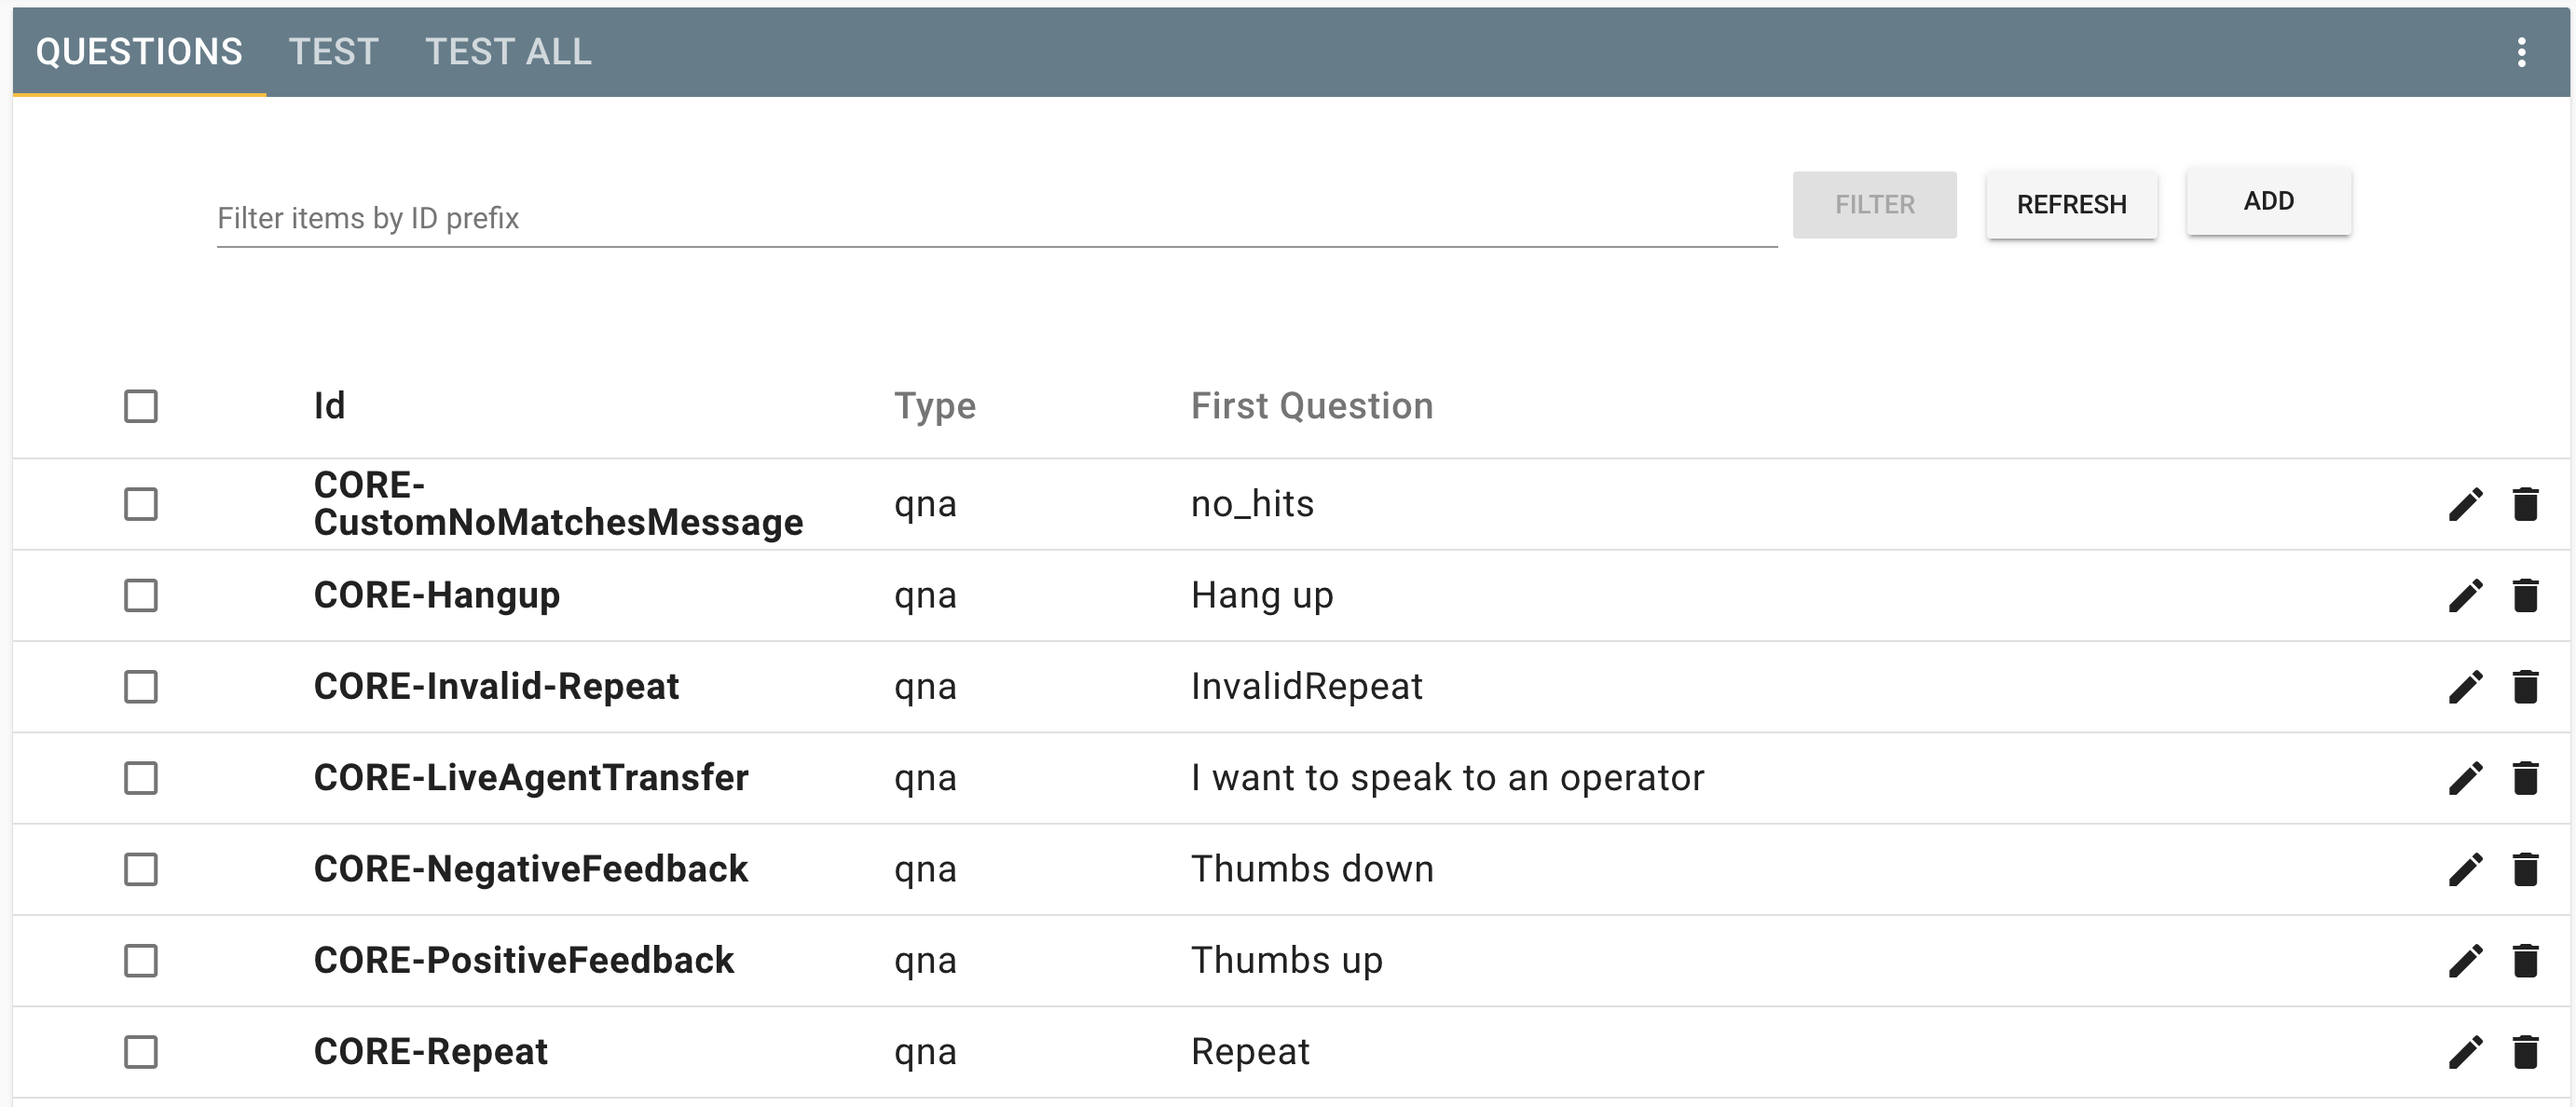This screenshot has height=1107, width=2576.
Task: Switch to the TEST tab
Action: click(333, 52)
